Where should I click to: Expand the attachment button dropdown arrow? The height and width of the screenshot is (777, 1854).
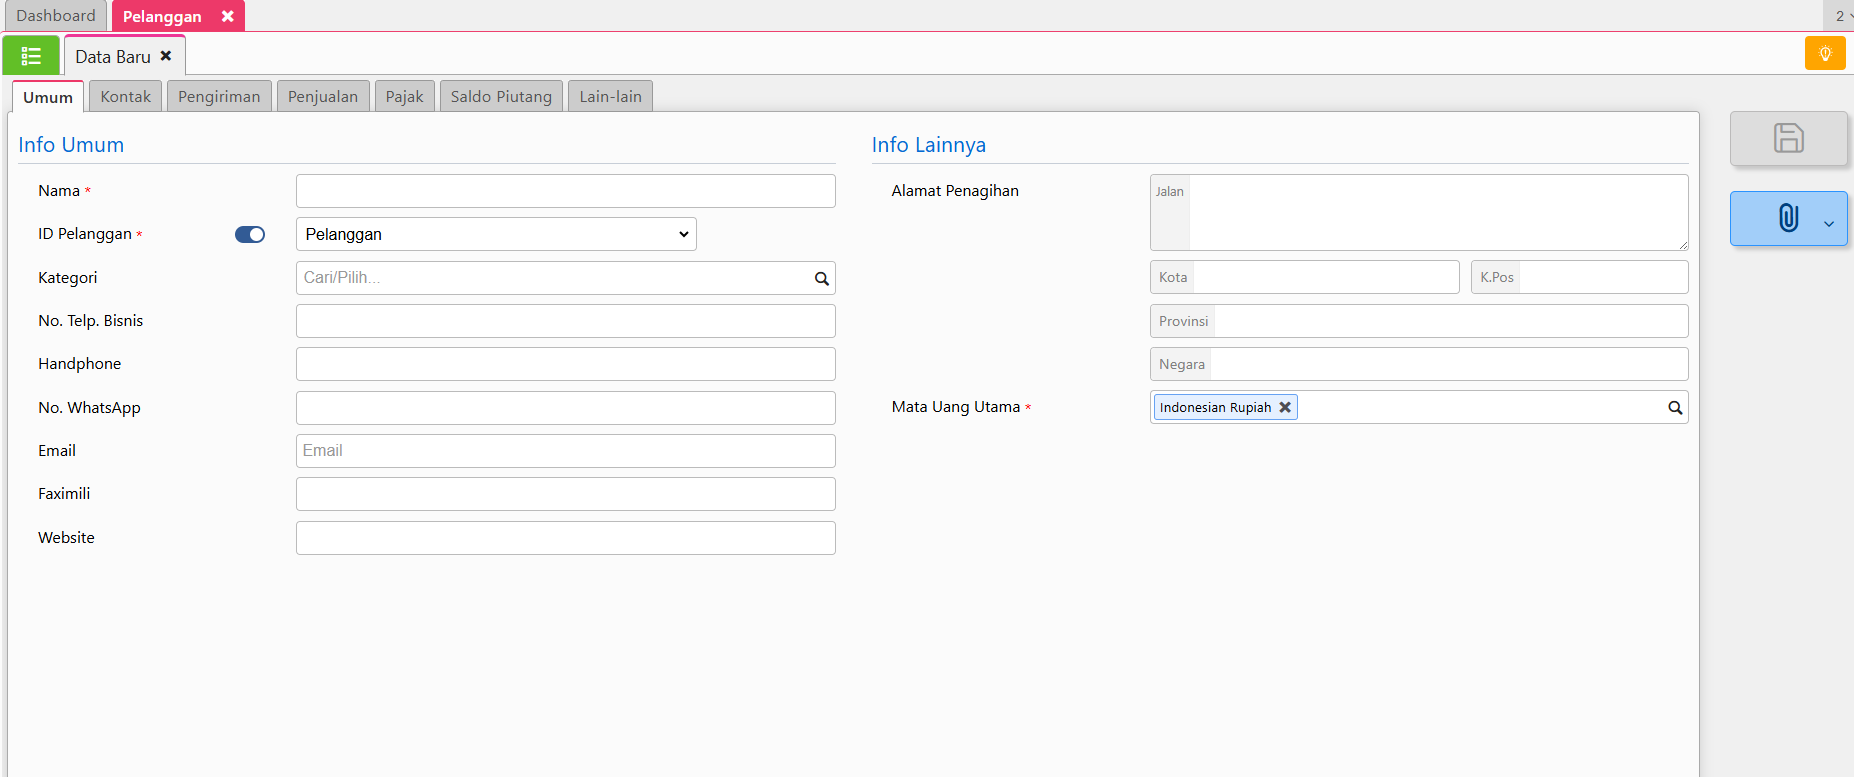(1828, 224)
